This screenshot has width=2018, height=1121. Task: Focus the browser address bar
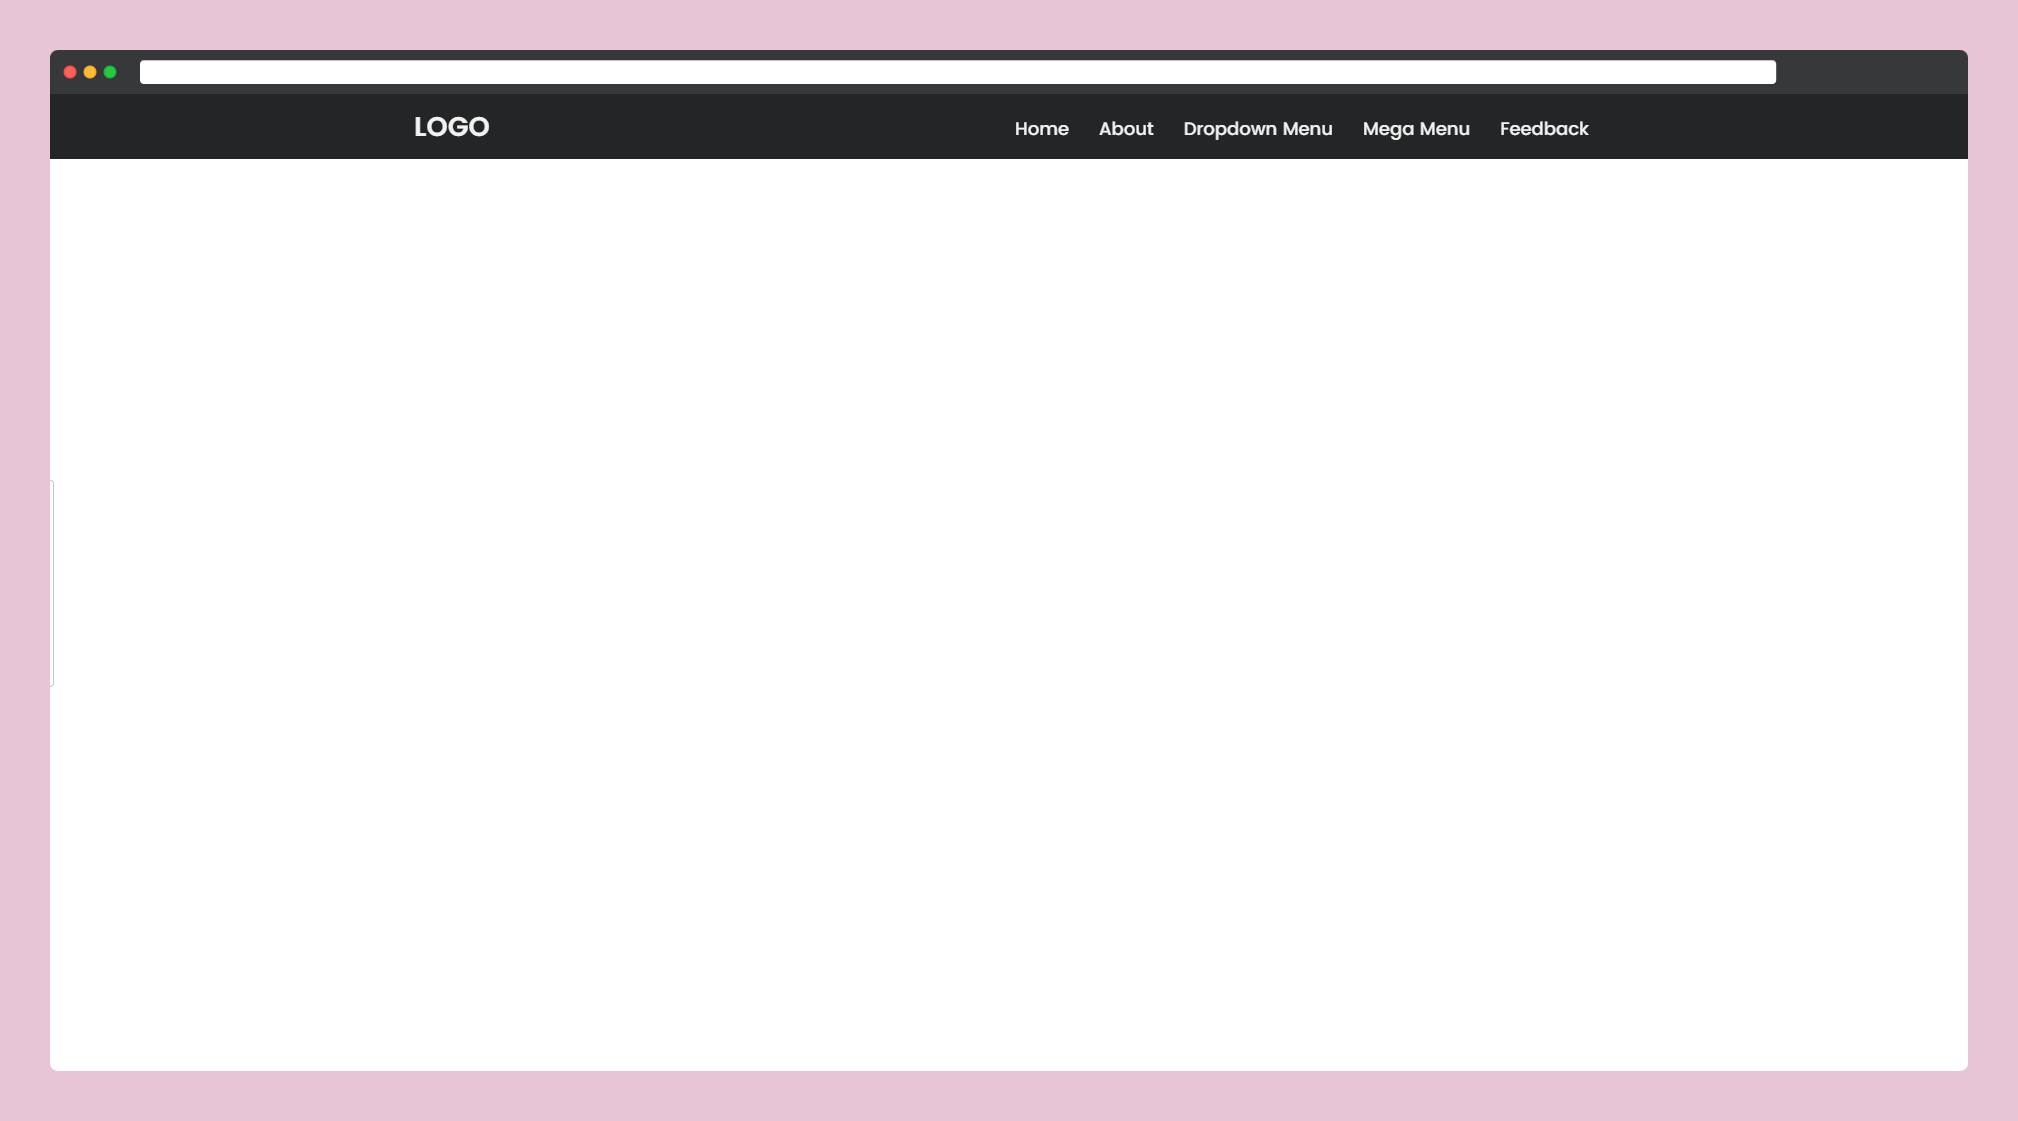click(957, 72)
